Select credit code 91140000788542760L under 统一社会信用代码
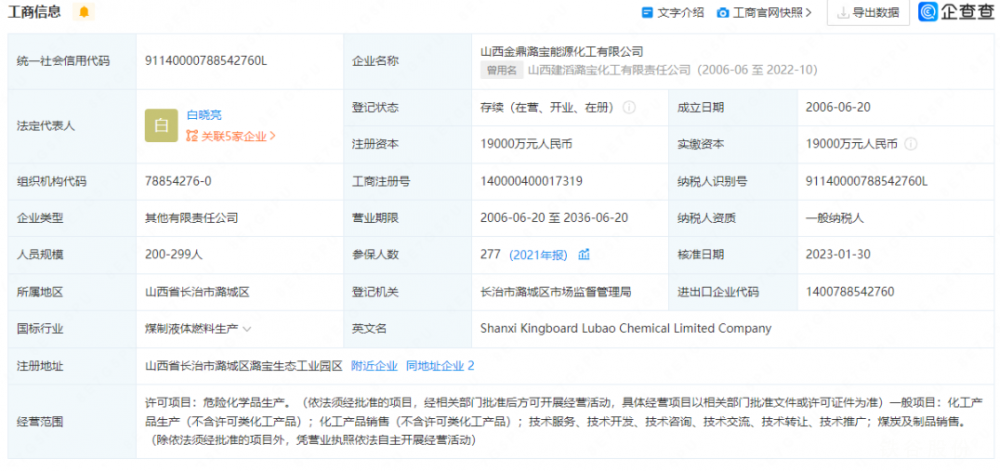Viewport: 1000px width, 471px height. tap(206, 61)
